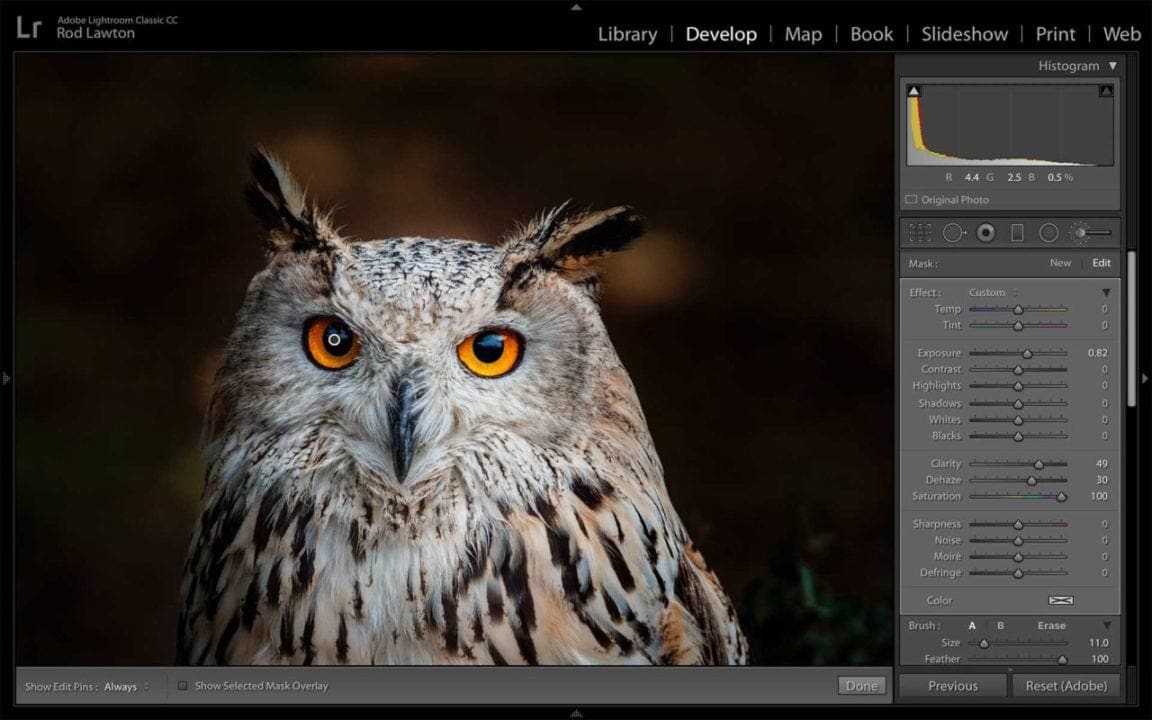The image size is (1152, 720).
Task: Click the shadow clipping indicator in histogram
Action: tap(913, 91)
